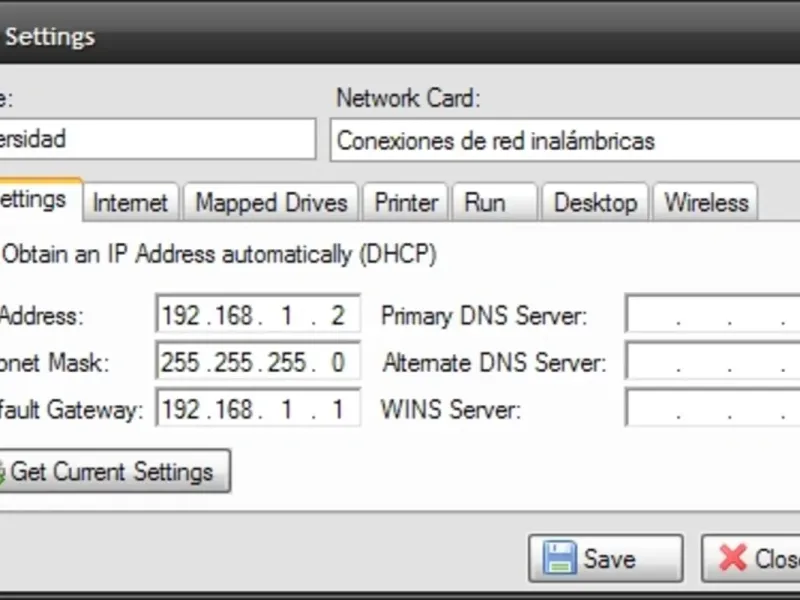Click the floppy disk icon on Save
Viewport: 800px width, 600px height.
560,558
